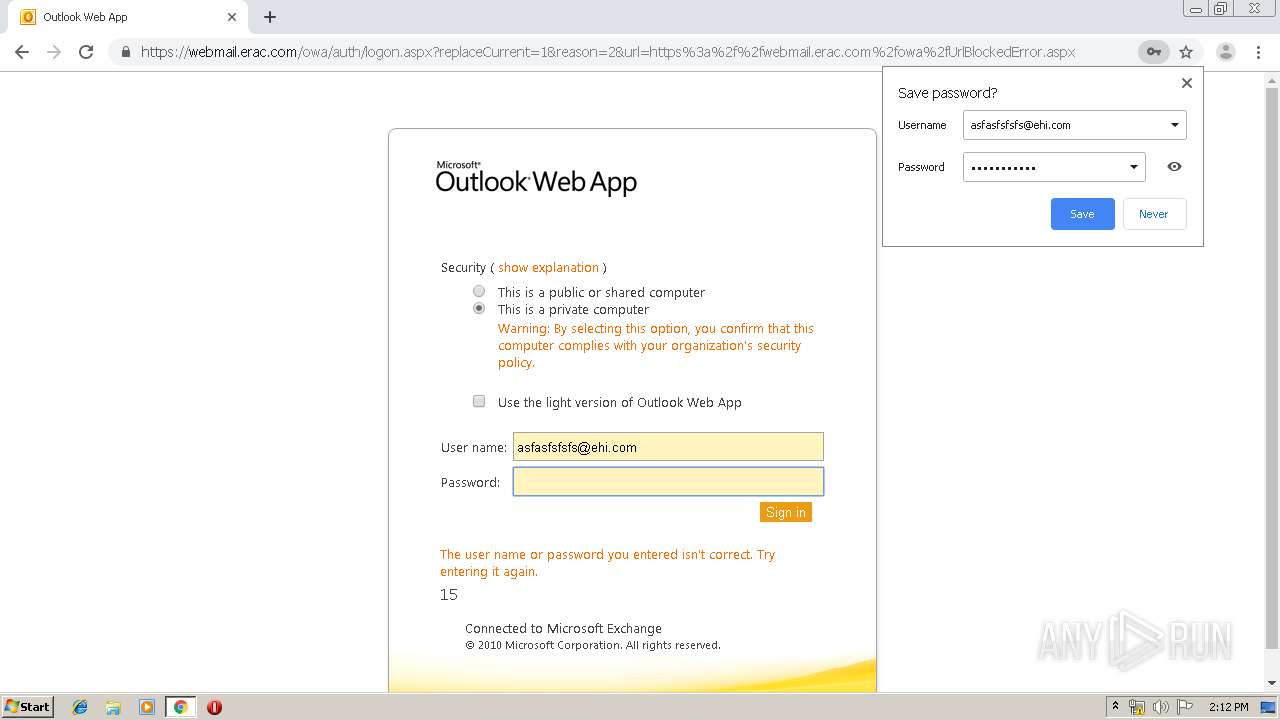The width and height of the screenshot is (1280, 720).
Task: Show password with eye icon
Action: [x=1174, y=167]
